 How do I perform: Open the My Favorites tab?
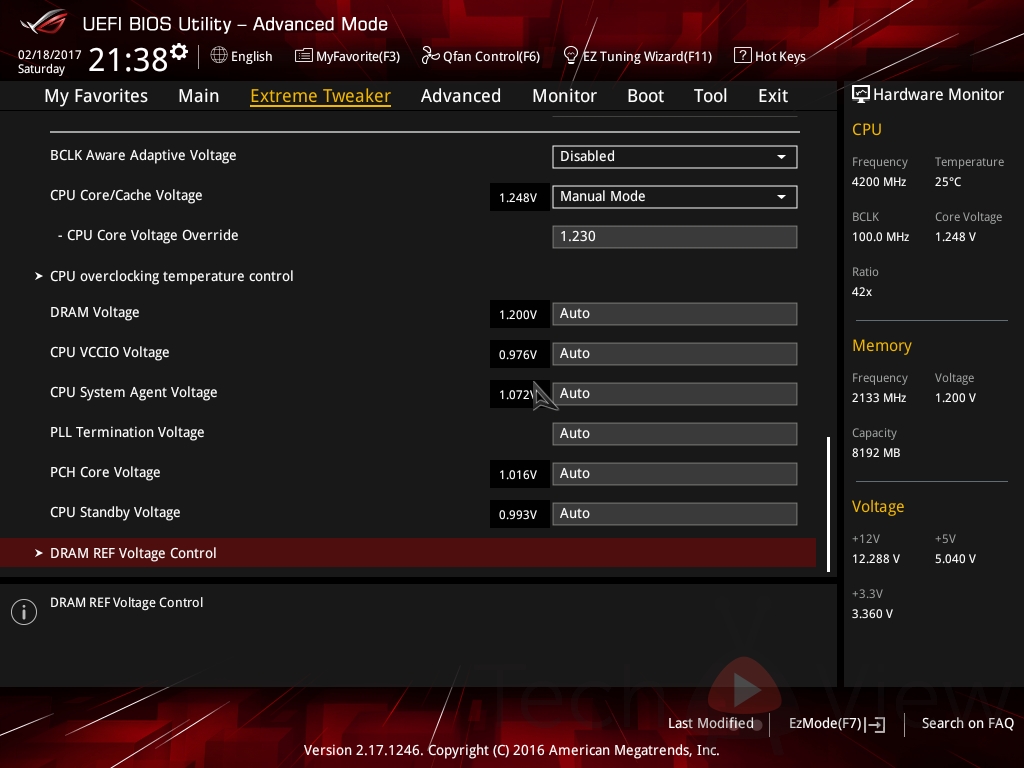coord(96,96)
